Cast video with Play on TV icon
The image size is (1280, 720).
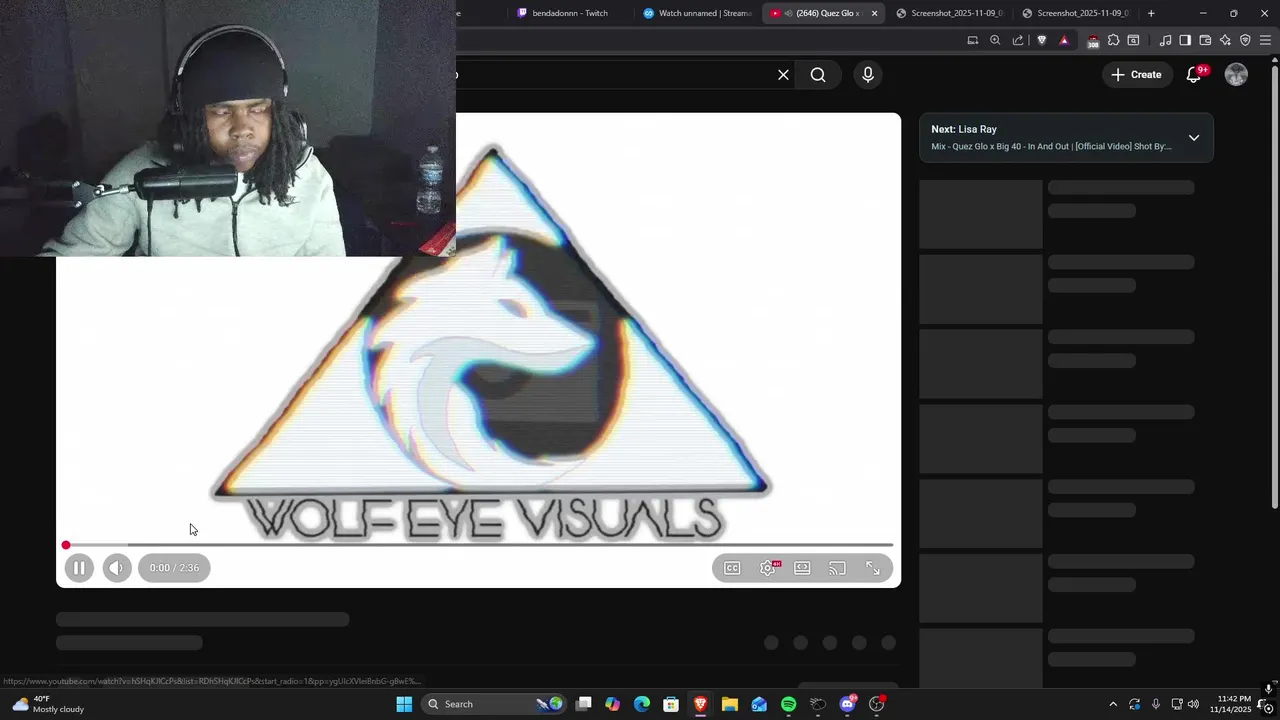pos(837,568)
